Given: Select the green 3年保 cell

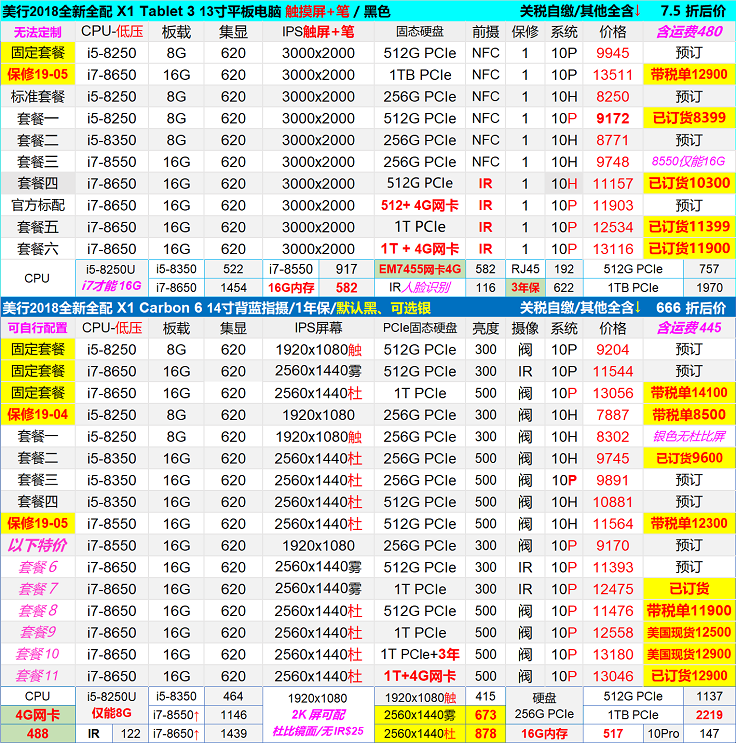Looking at the screenshot, I should click(525, 288).
